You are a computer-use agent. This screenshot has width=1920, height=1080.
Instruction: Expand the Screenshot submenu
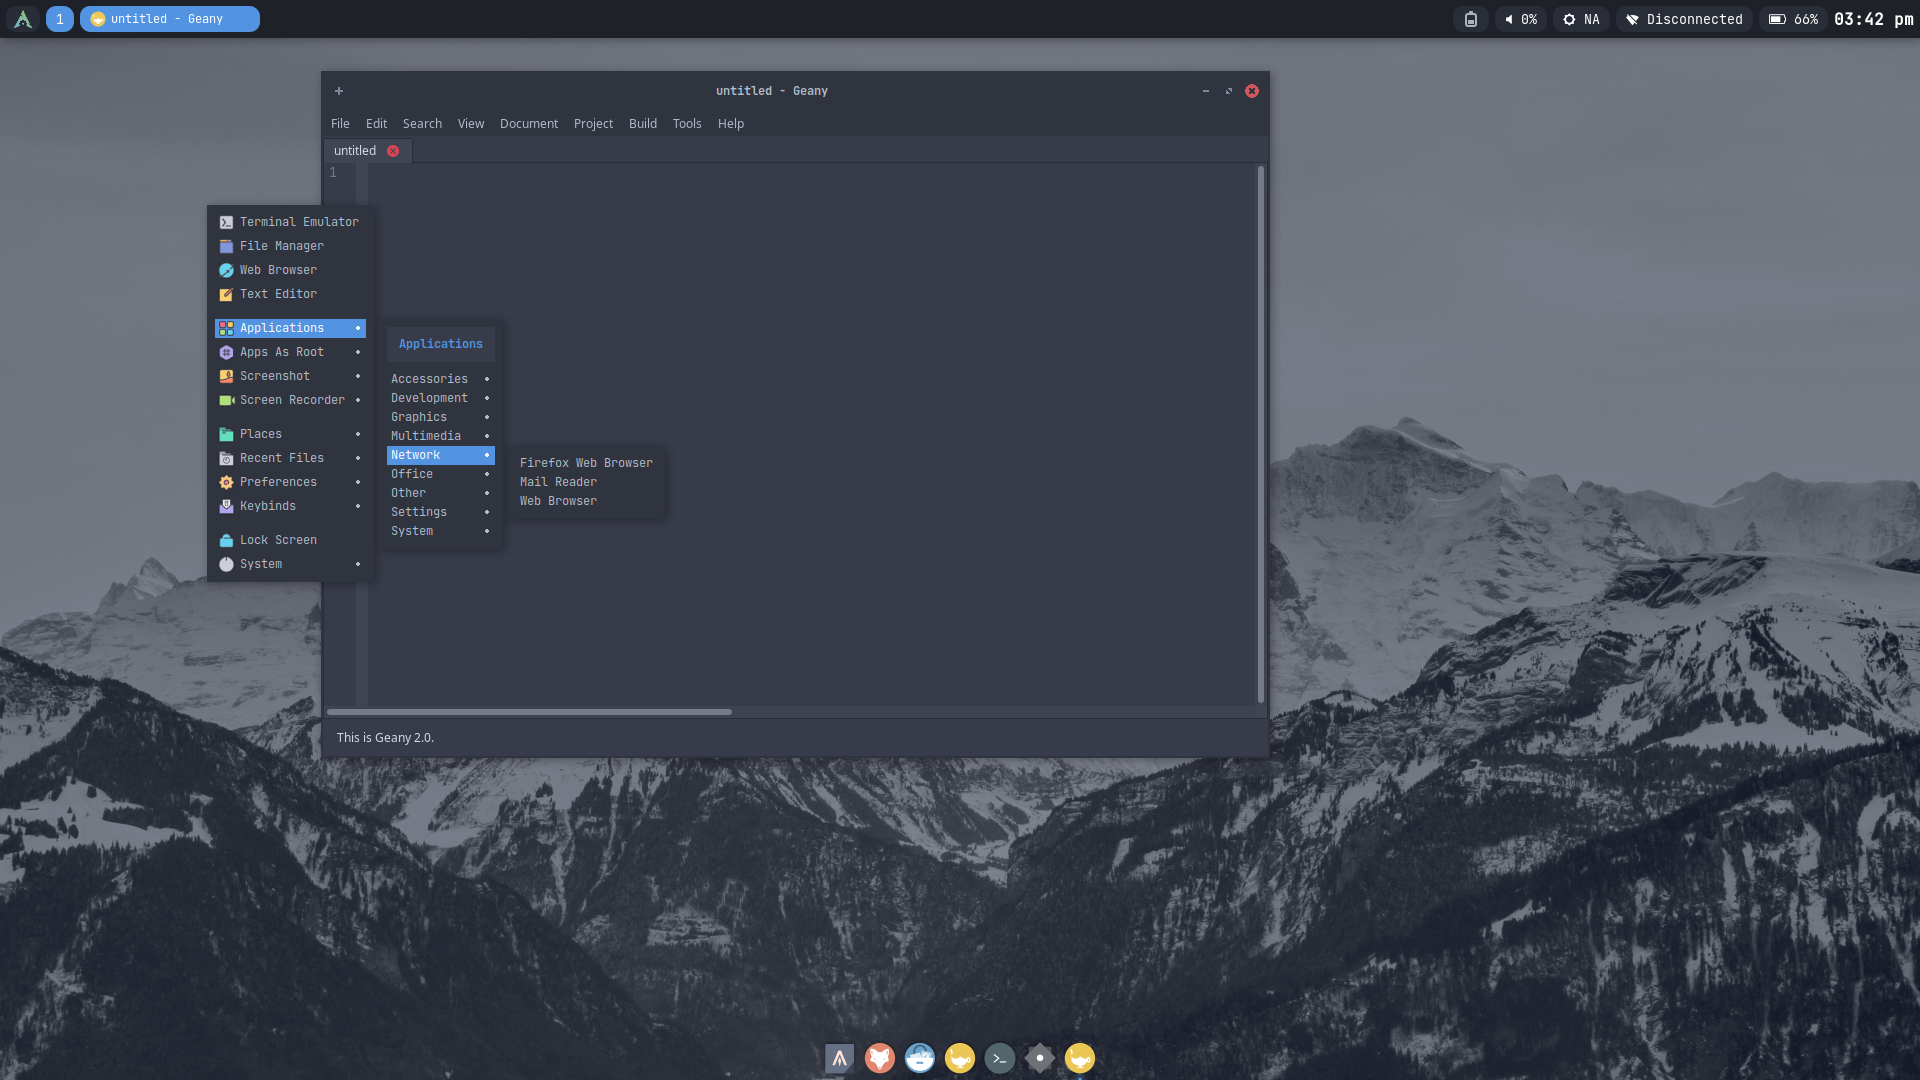coord(290,376)
